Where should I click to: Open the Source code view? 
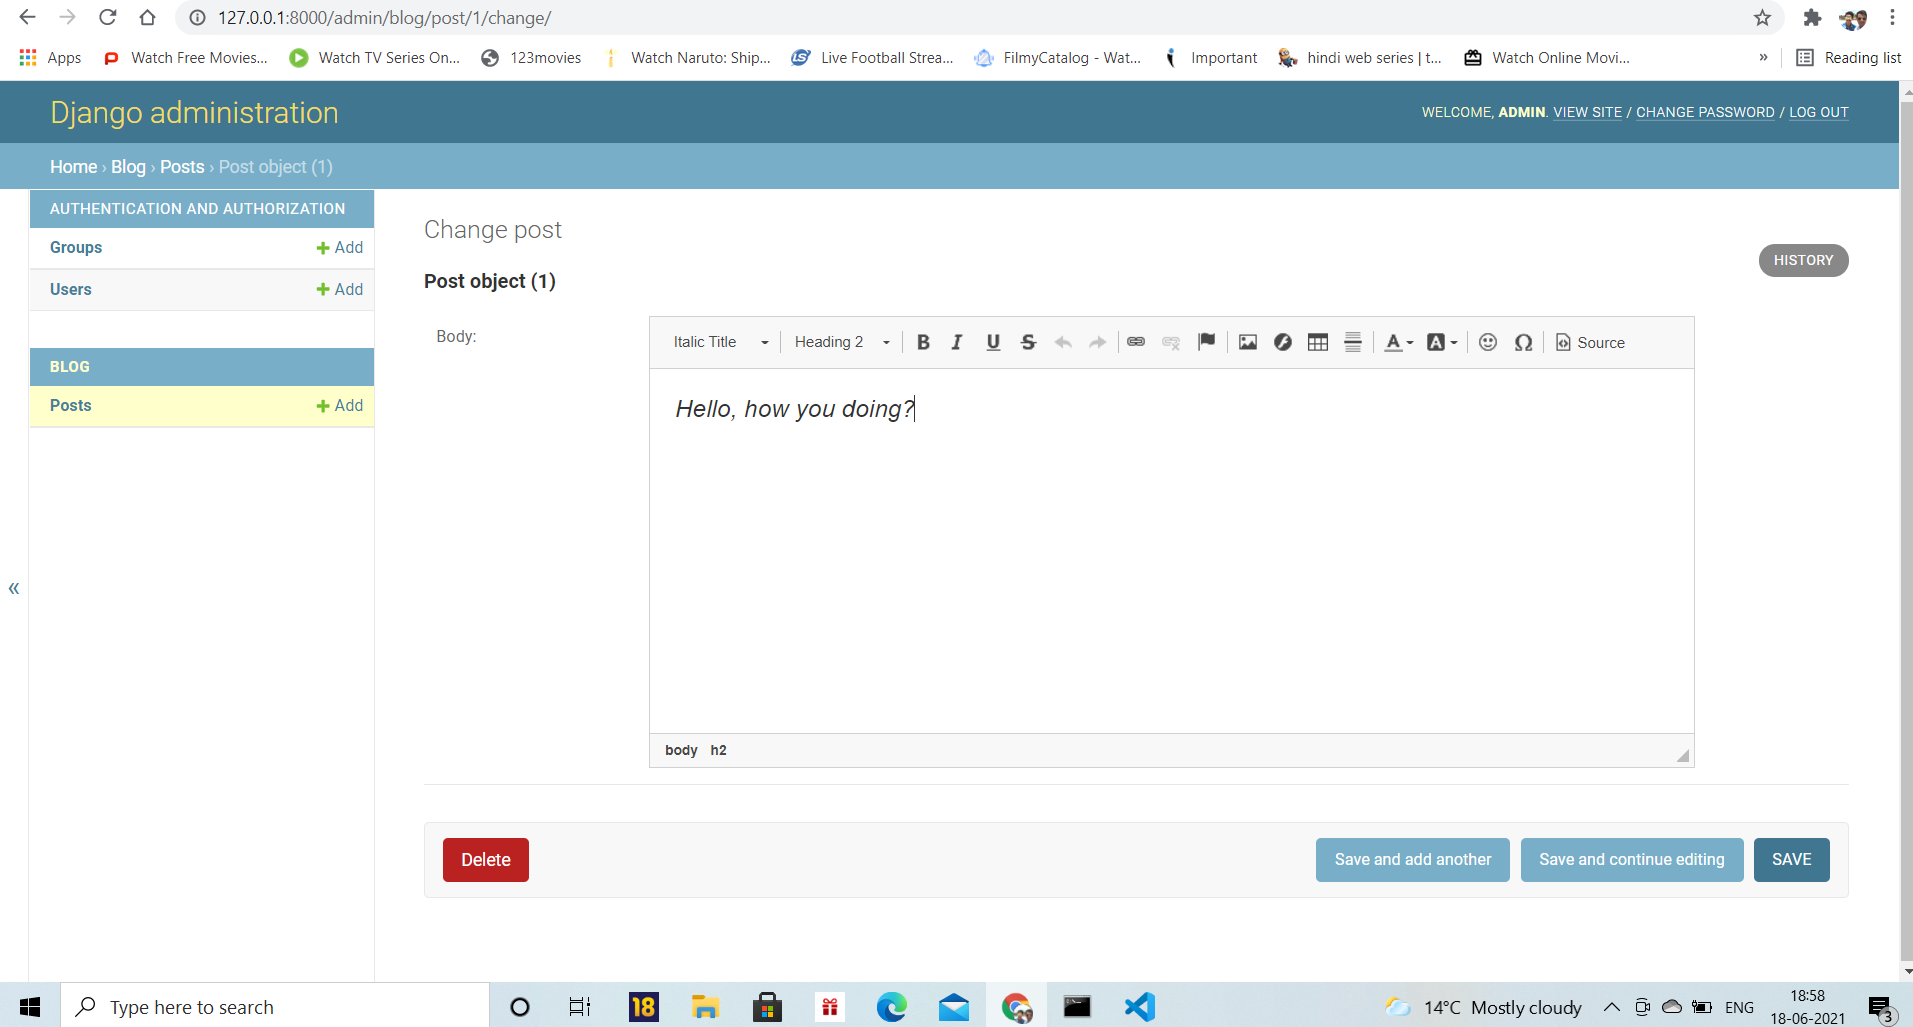click(x=1590, y=342)
